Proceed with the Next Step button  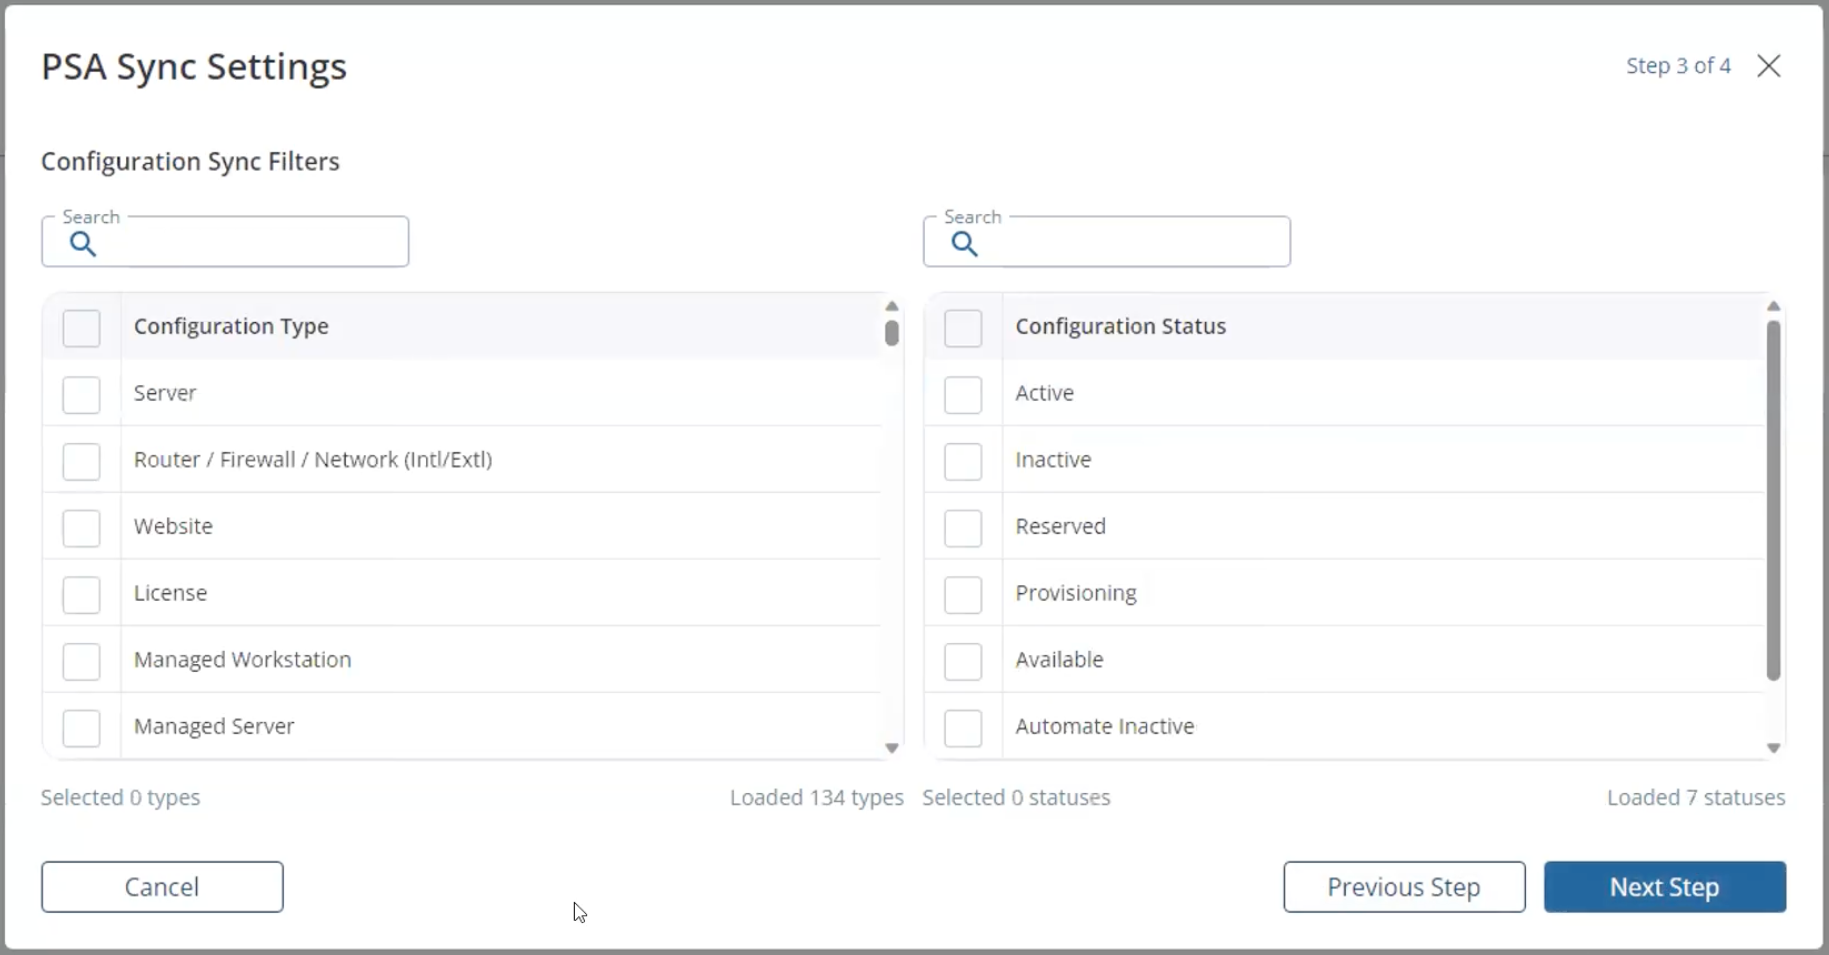[1664, 887]
